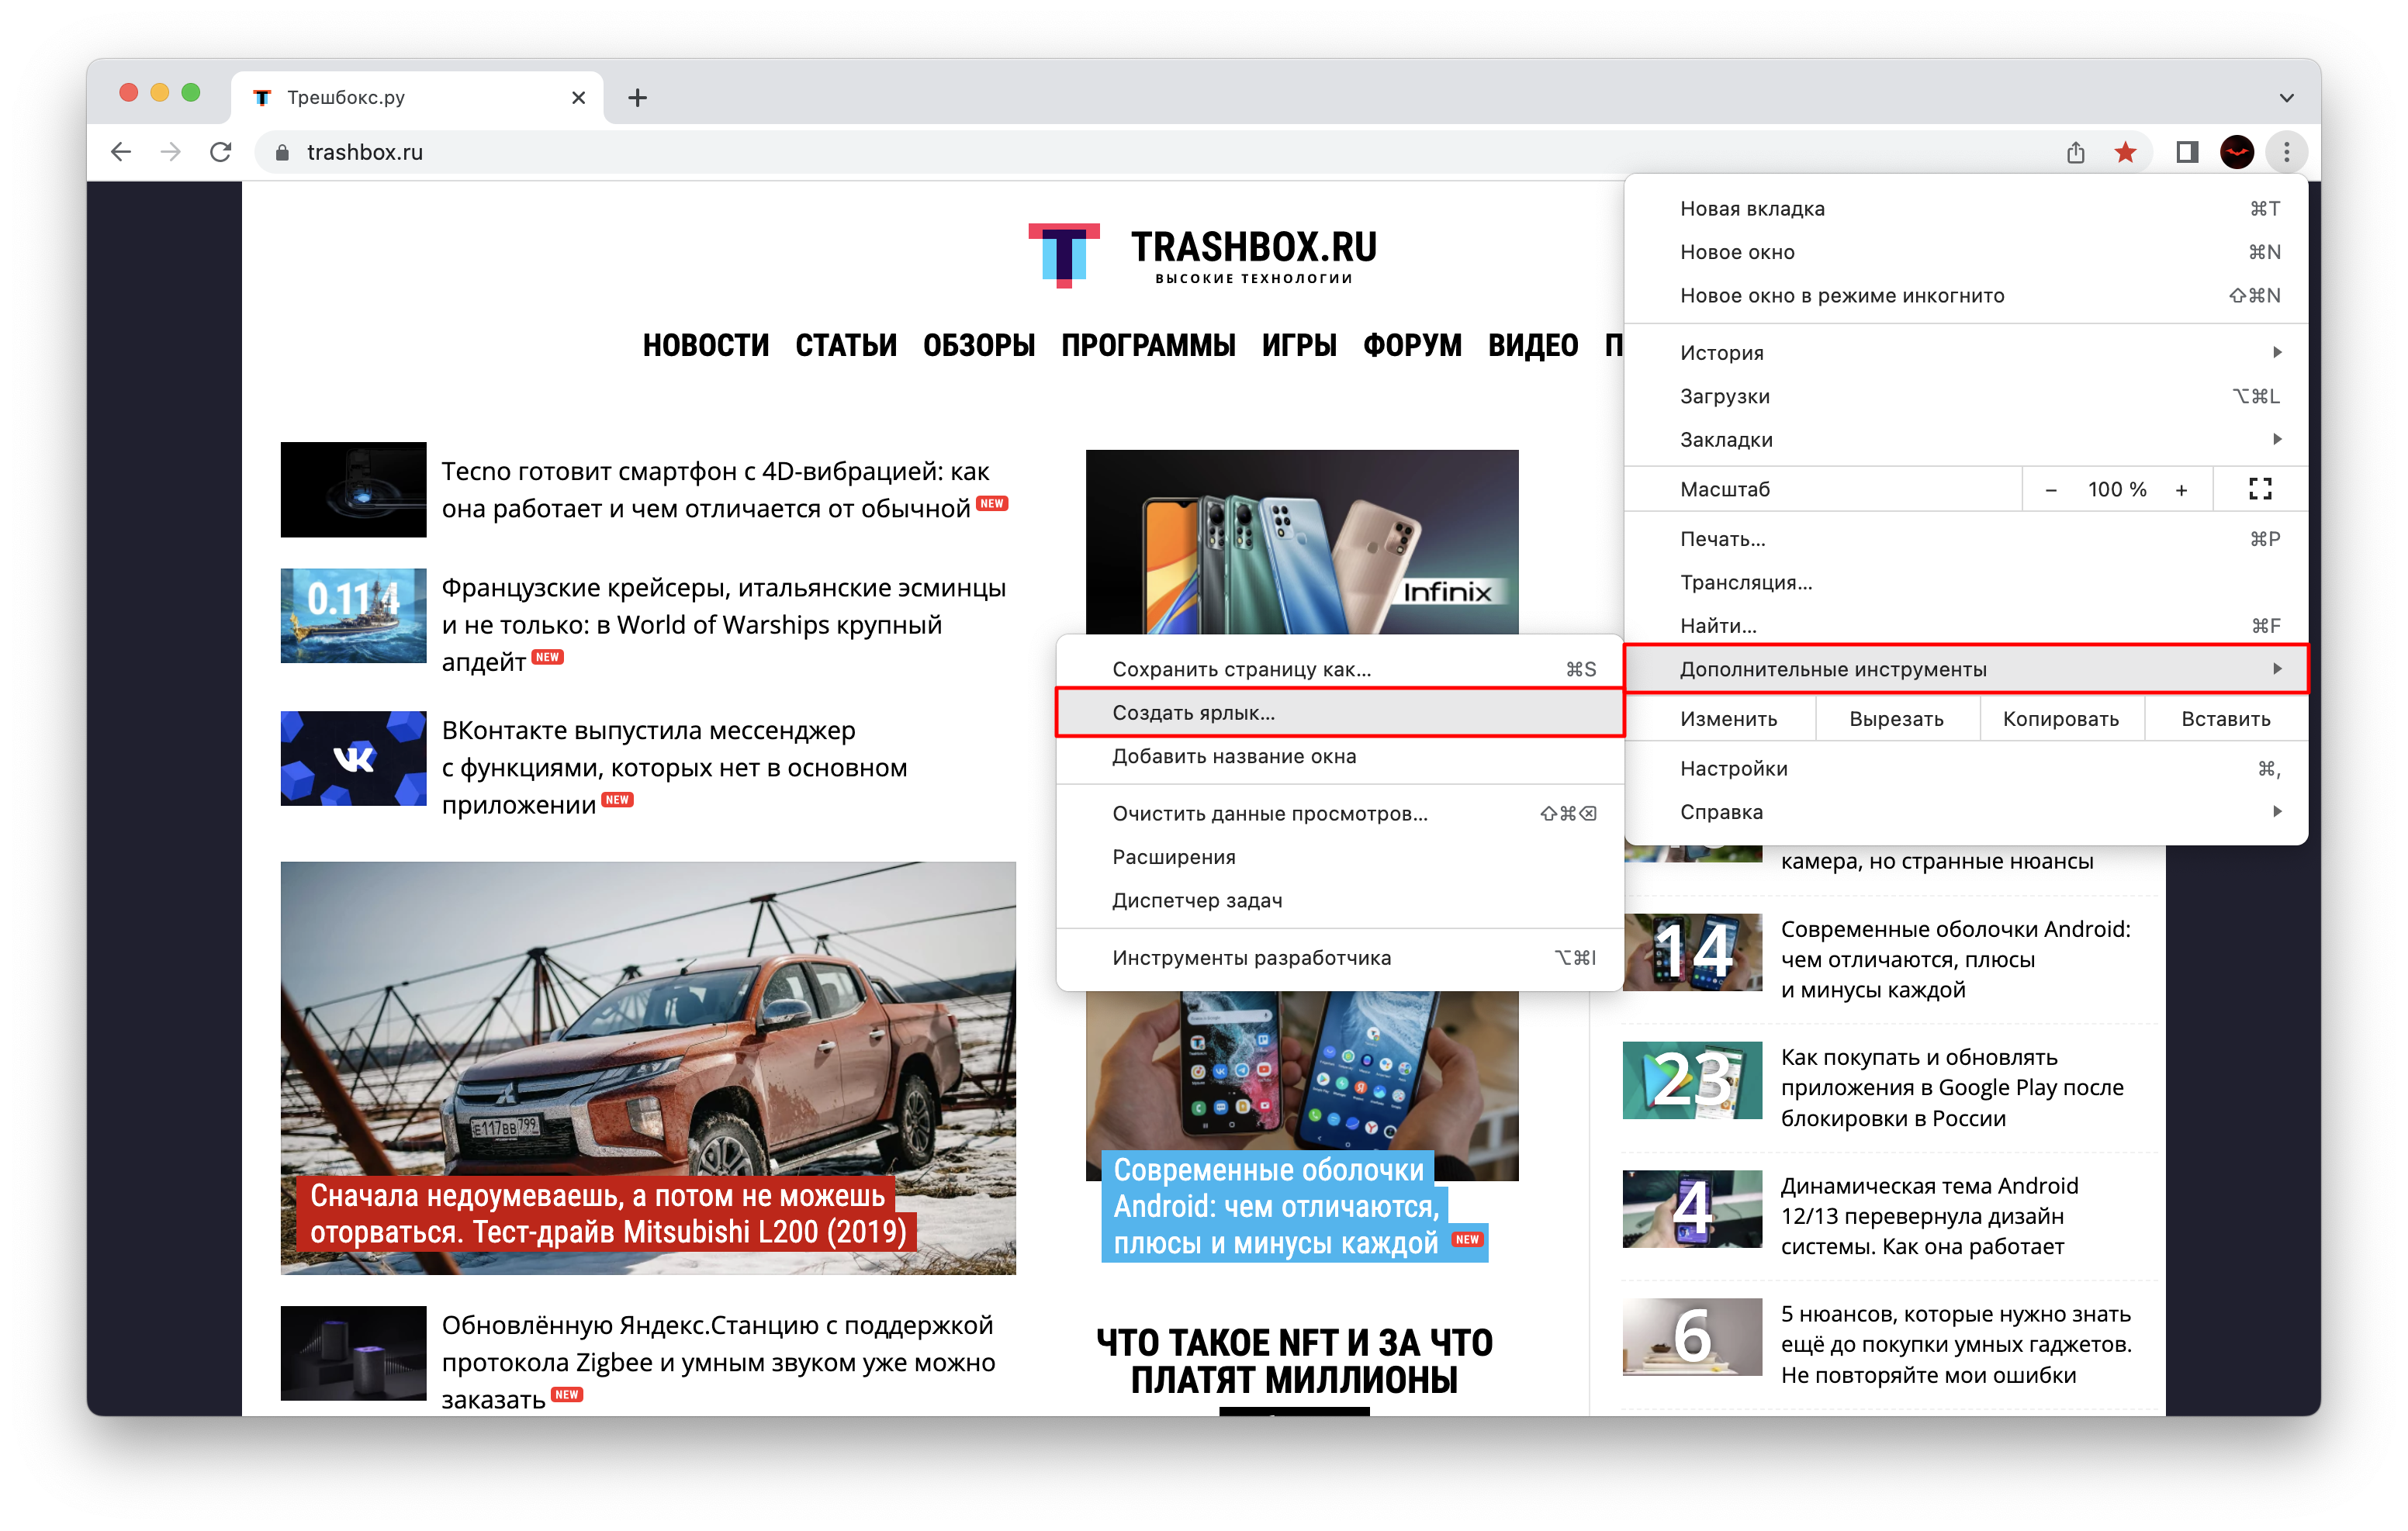This screenshot has width=2408, height=1531.
Task: Click the Копировать button
Action: point(2061,719)
